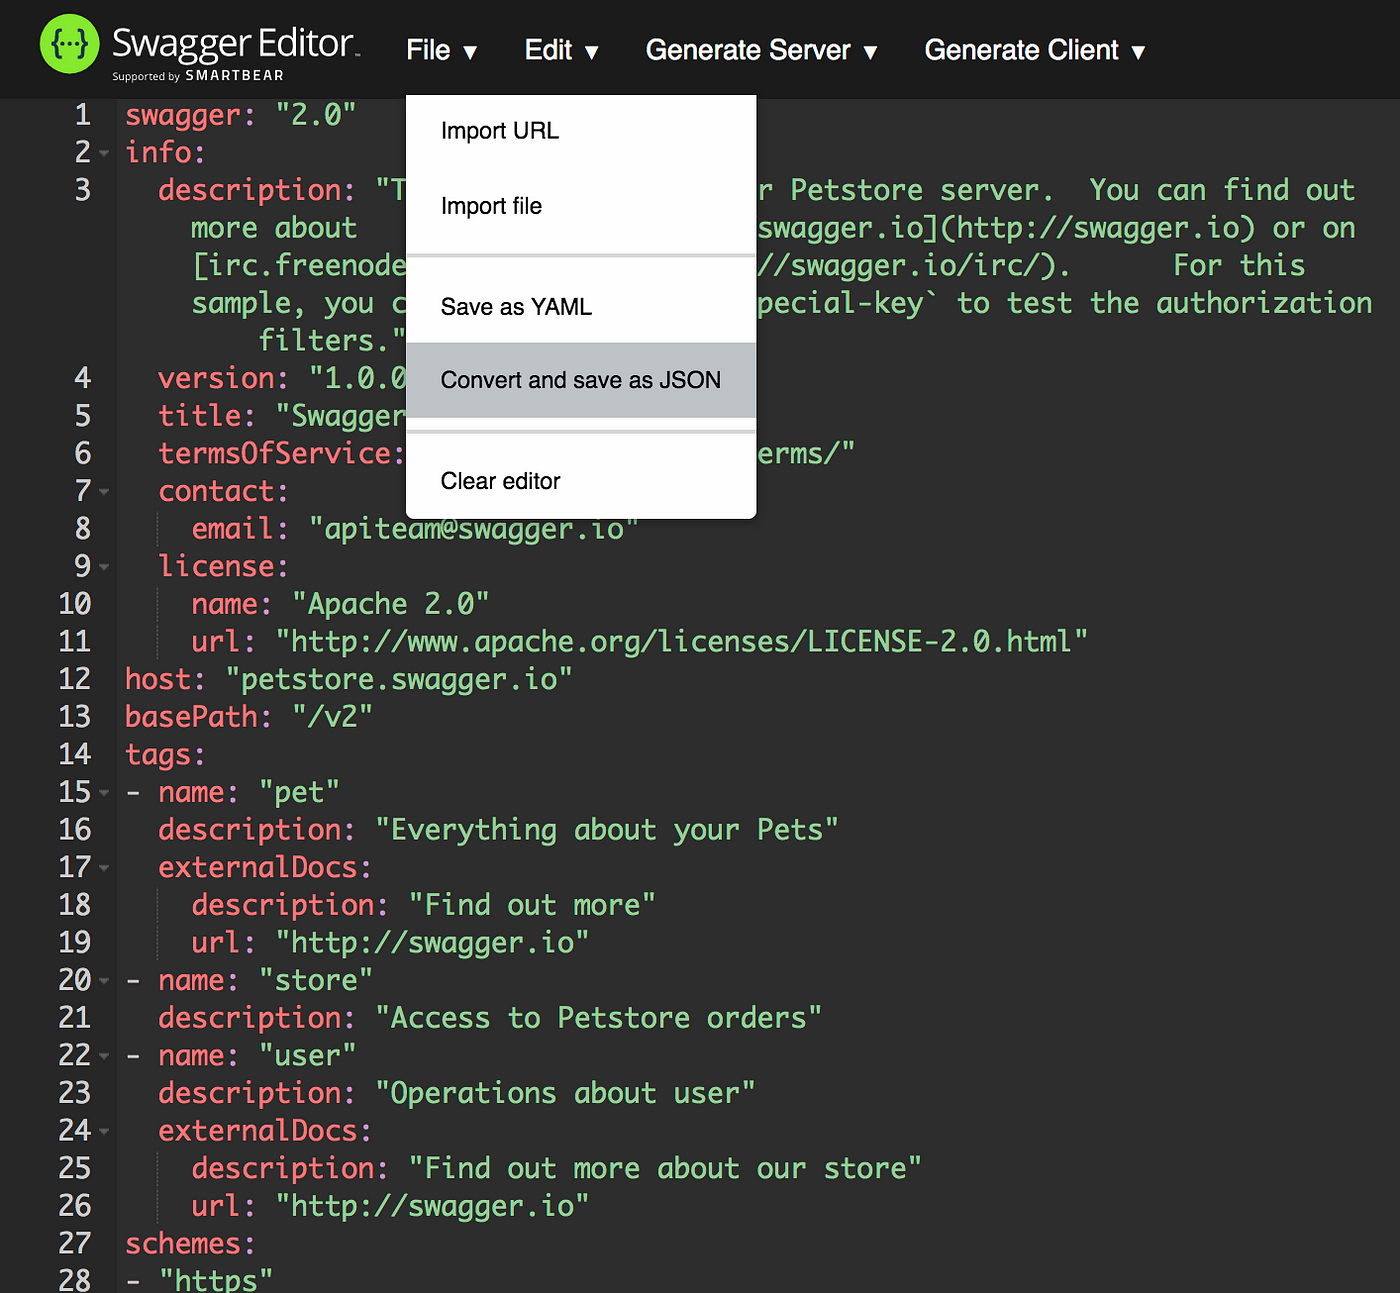Viewport: 1400px width, 1293px height.
Task: Click the url "http://swagger.io" on line 26
Action: (x=432, y=1206)
